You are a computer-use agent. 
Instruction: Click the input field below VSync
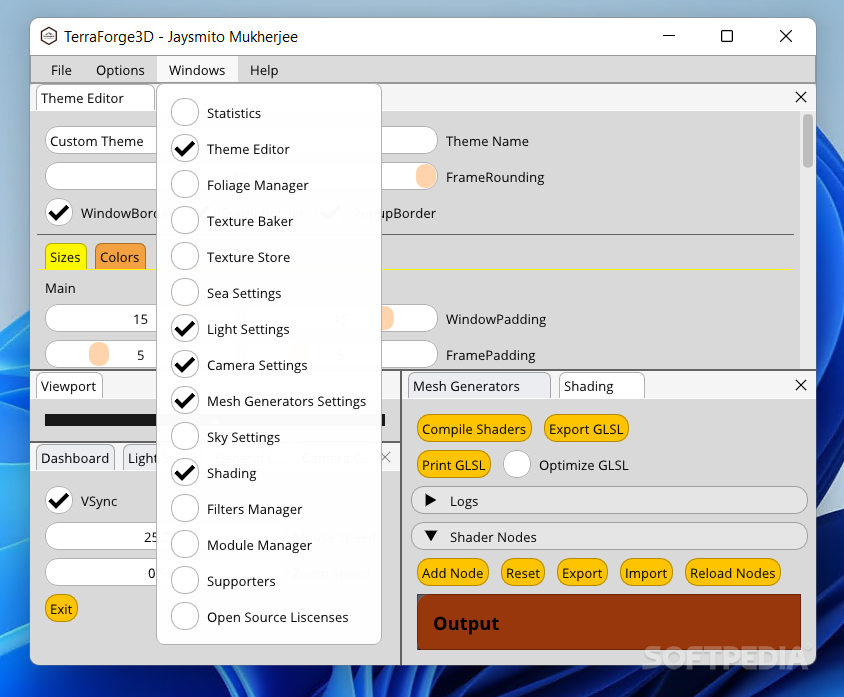[x=101, y=537]
